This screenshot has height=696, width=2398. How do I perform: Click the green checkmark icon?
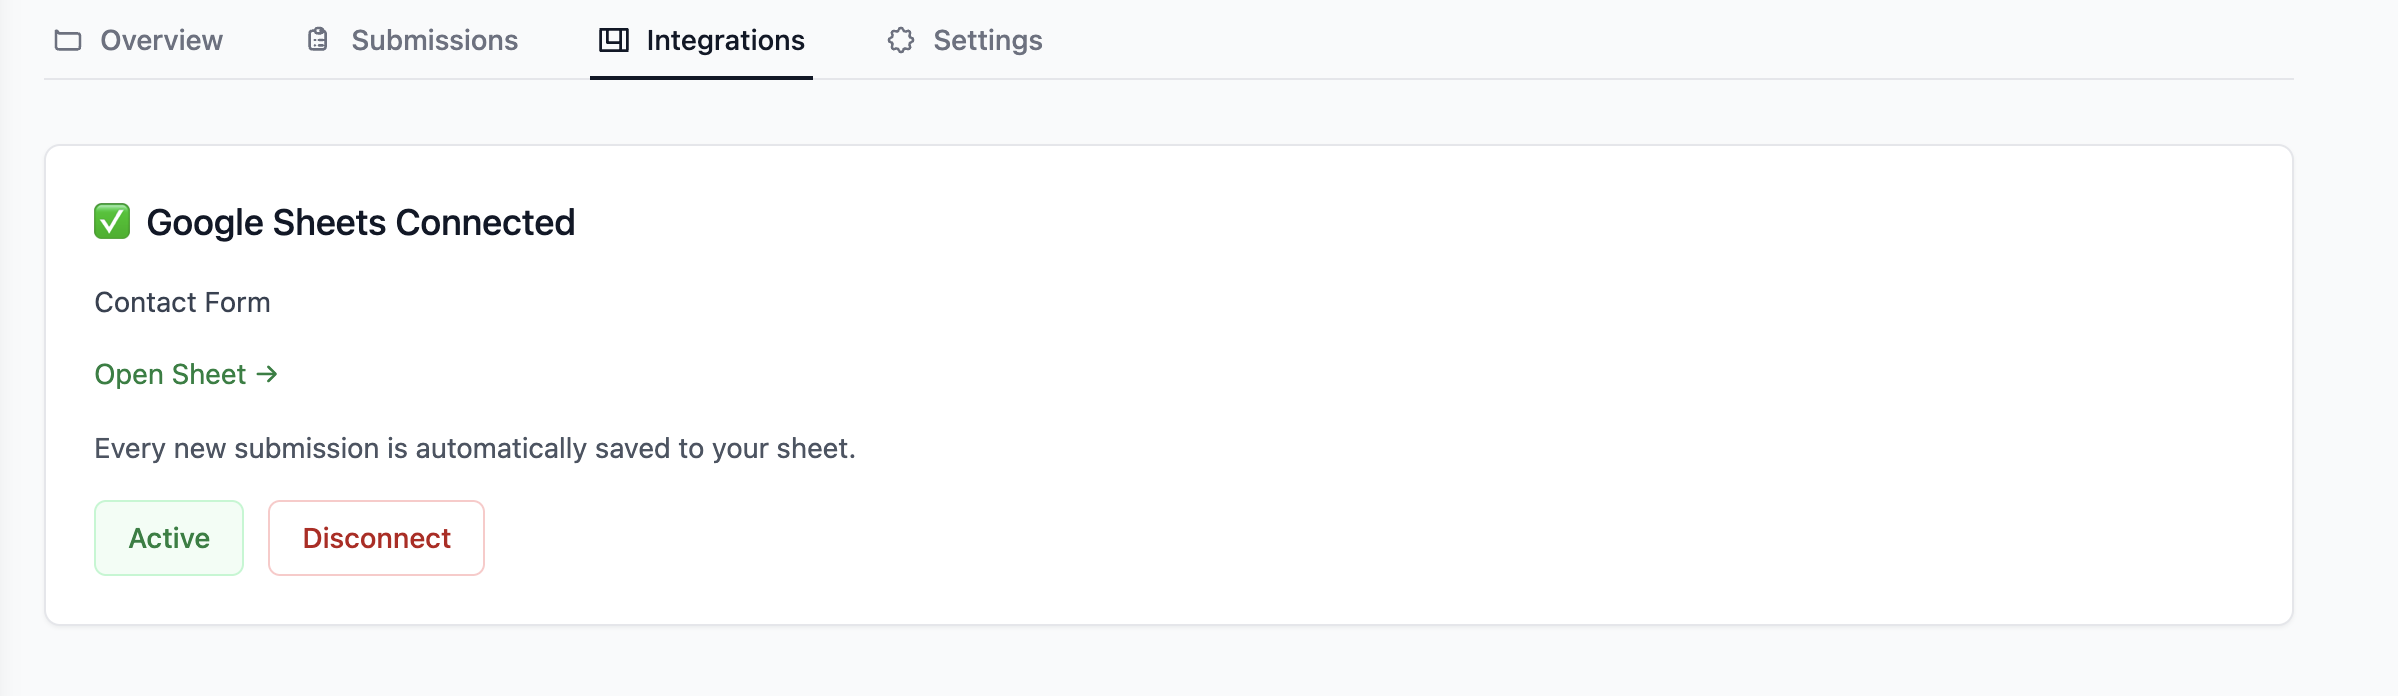(x=112, y=222)
